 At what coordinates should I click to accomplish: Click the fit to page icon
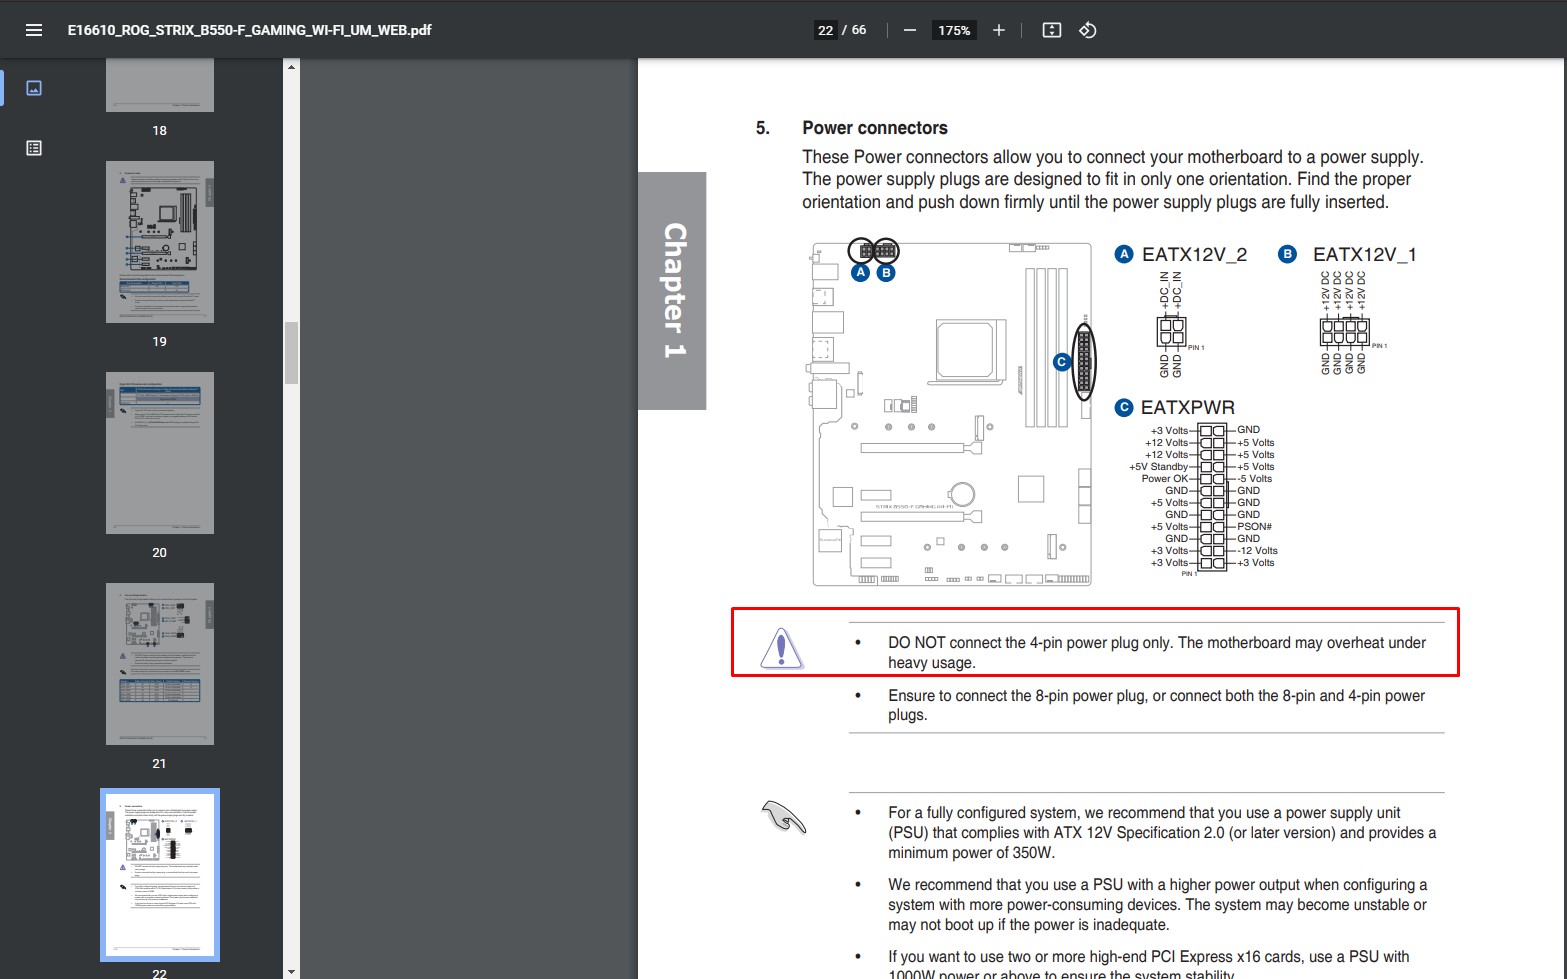point(1051,30)
